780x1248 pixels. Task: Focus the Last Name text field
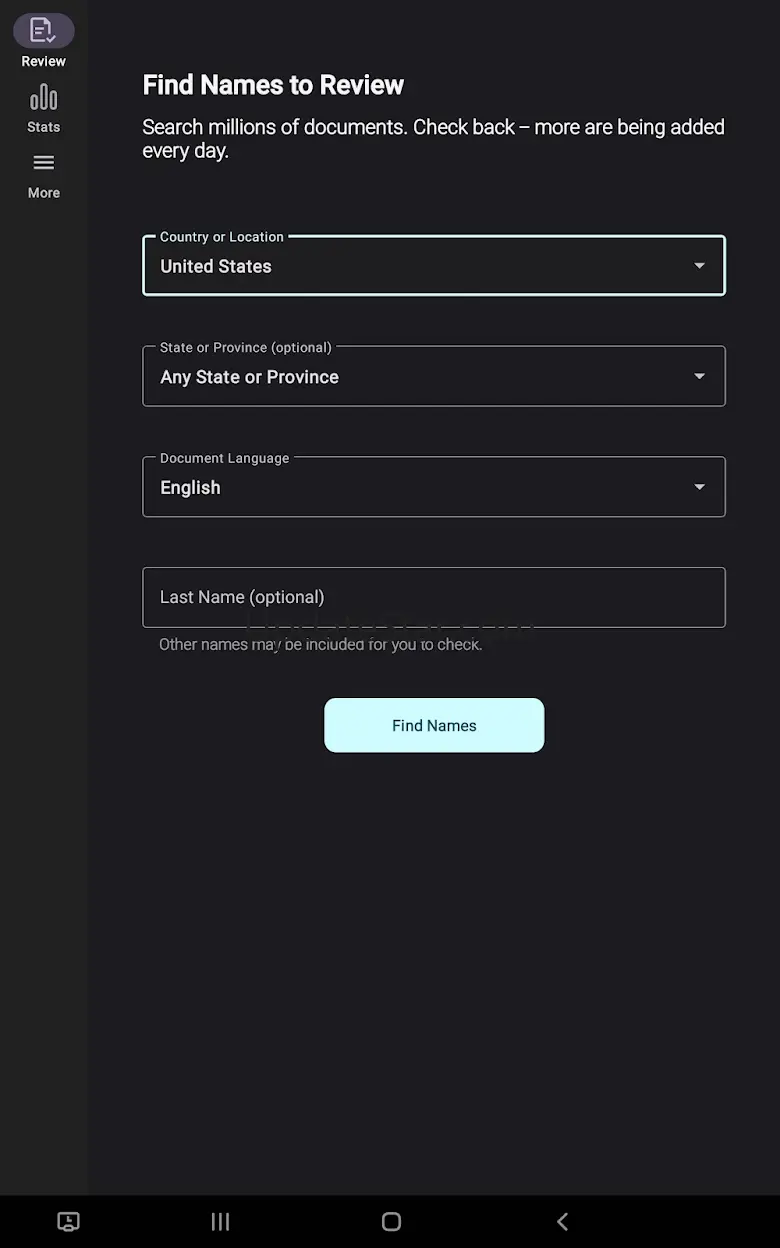click(x=433, y=597)
